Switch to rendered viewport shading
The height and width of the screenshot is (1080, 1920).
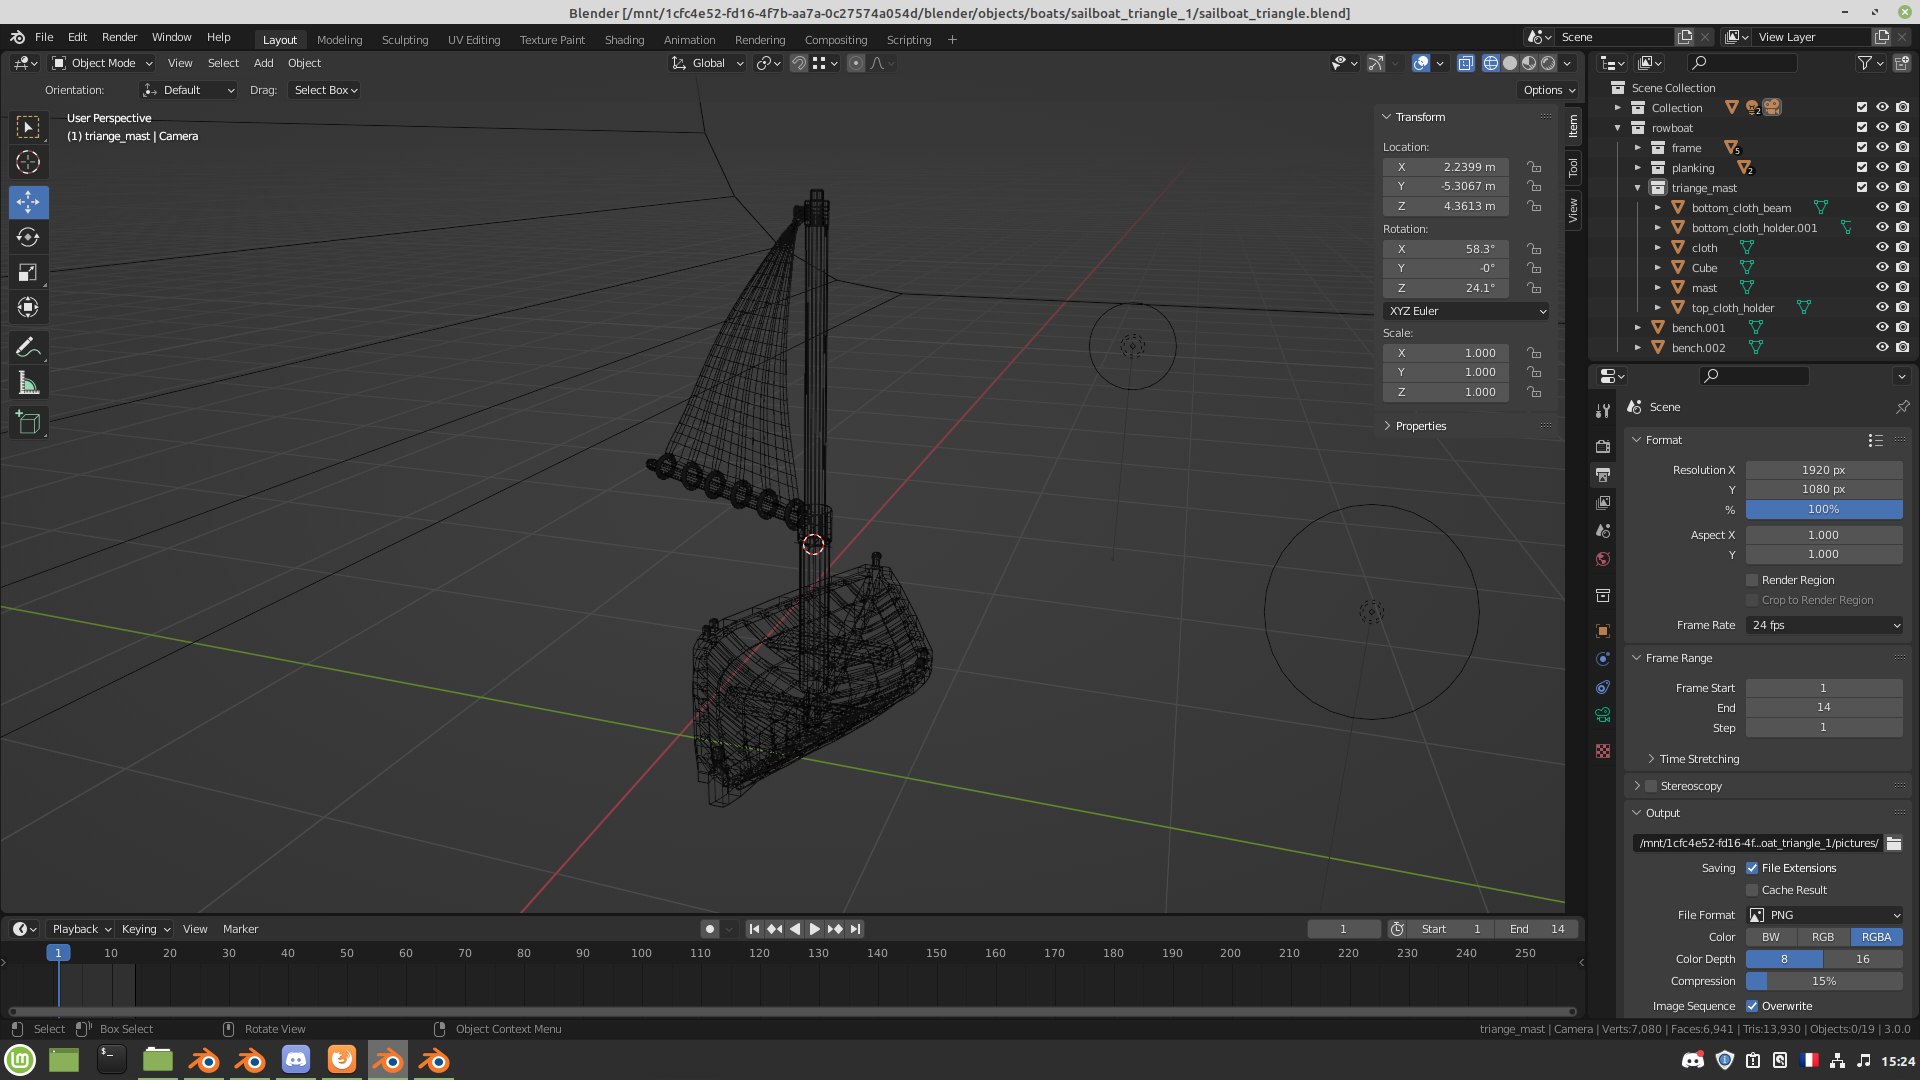[1548, 63]
